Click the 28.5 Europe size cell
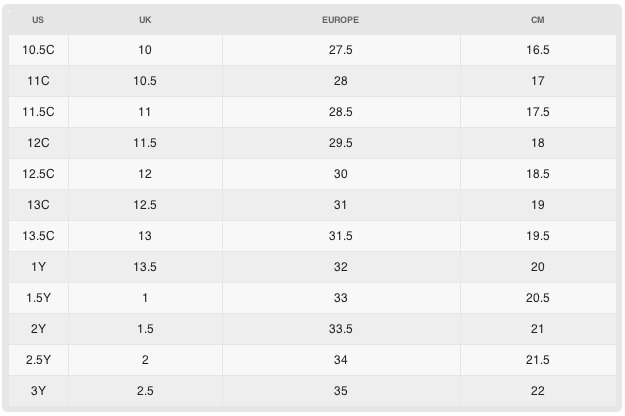The image size is (625, 416). (340, 112)
